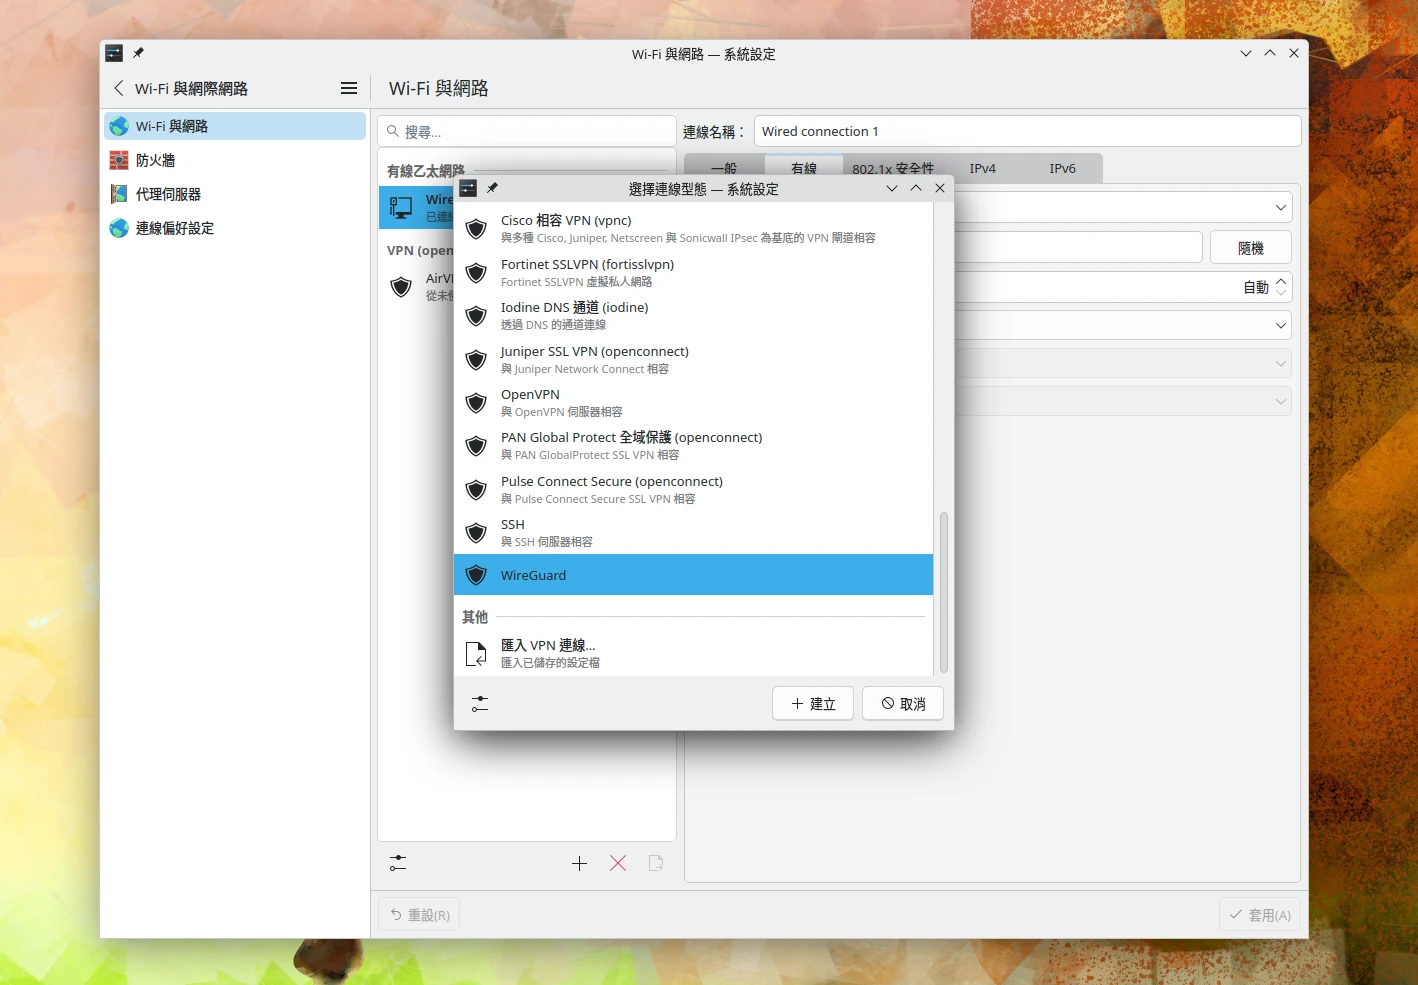This screenshot has height=985, width=1418.
Task: Click the 隨機 random button
Action: (1250, 247)
